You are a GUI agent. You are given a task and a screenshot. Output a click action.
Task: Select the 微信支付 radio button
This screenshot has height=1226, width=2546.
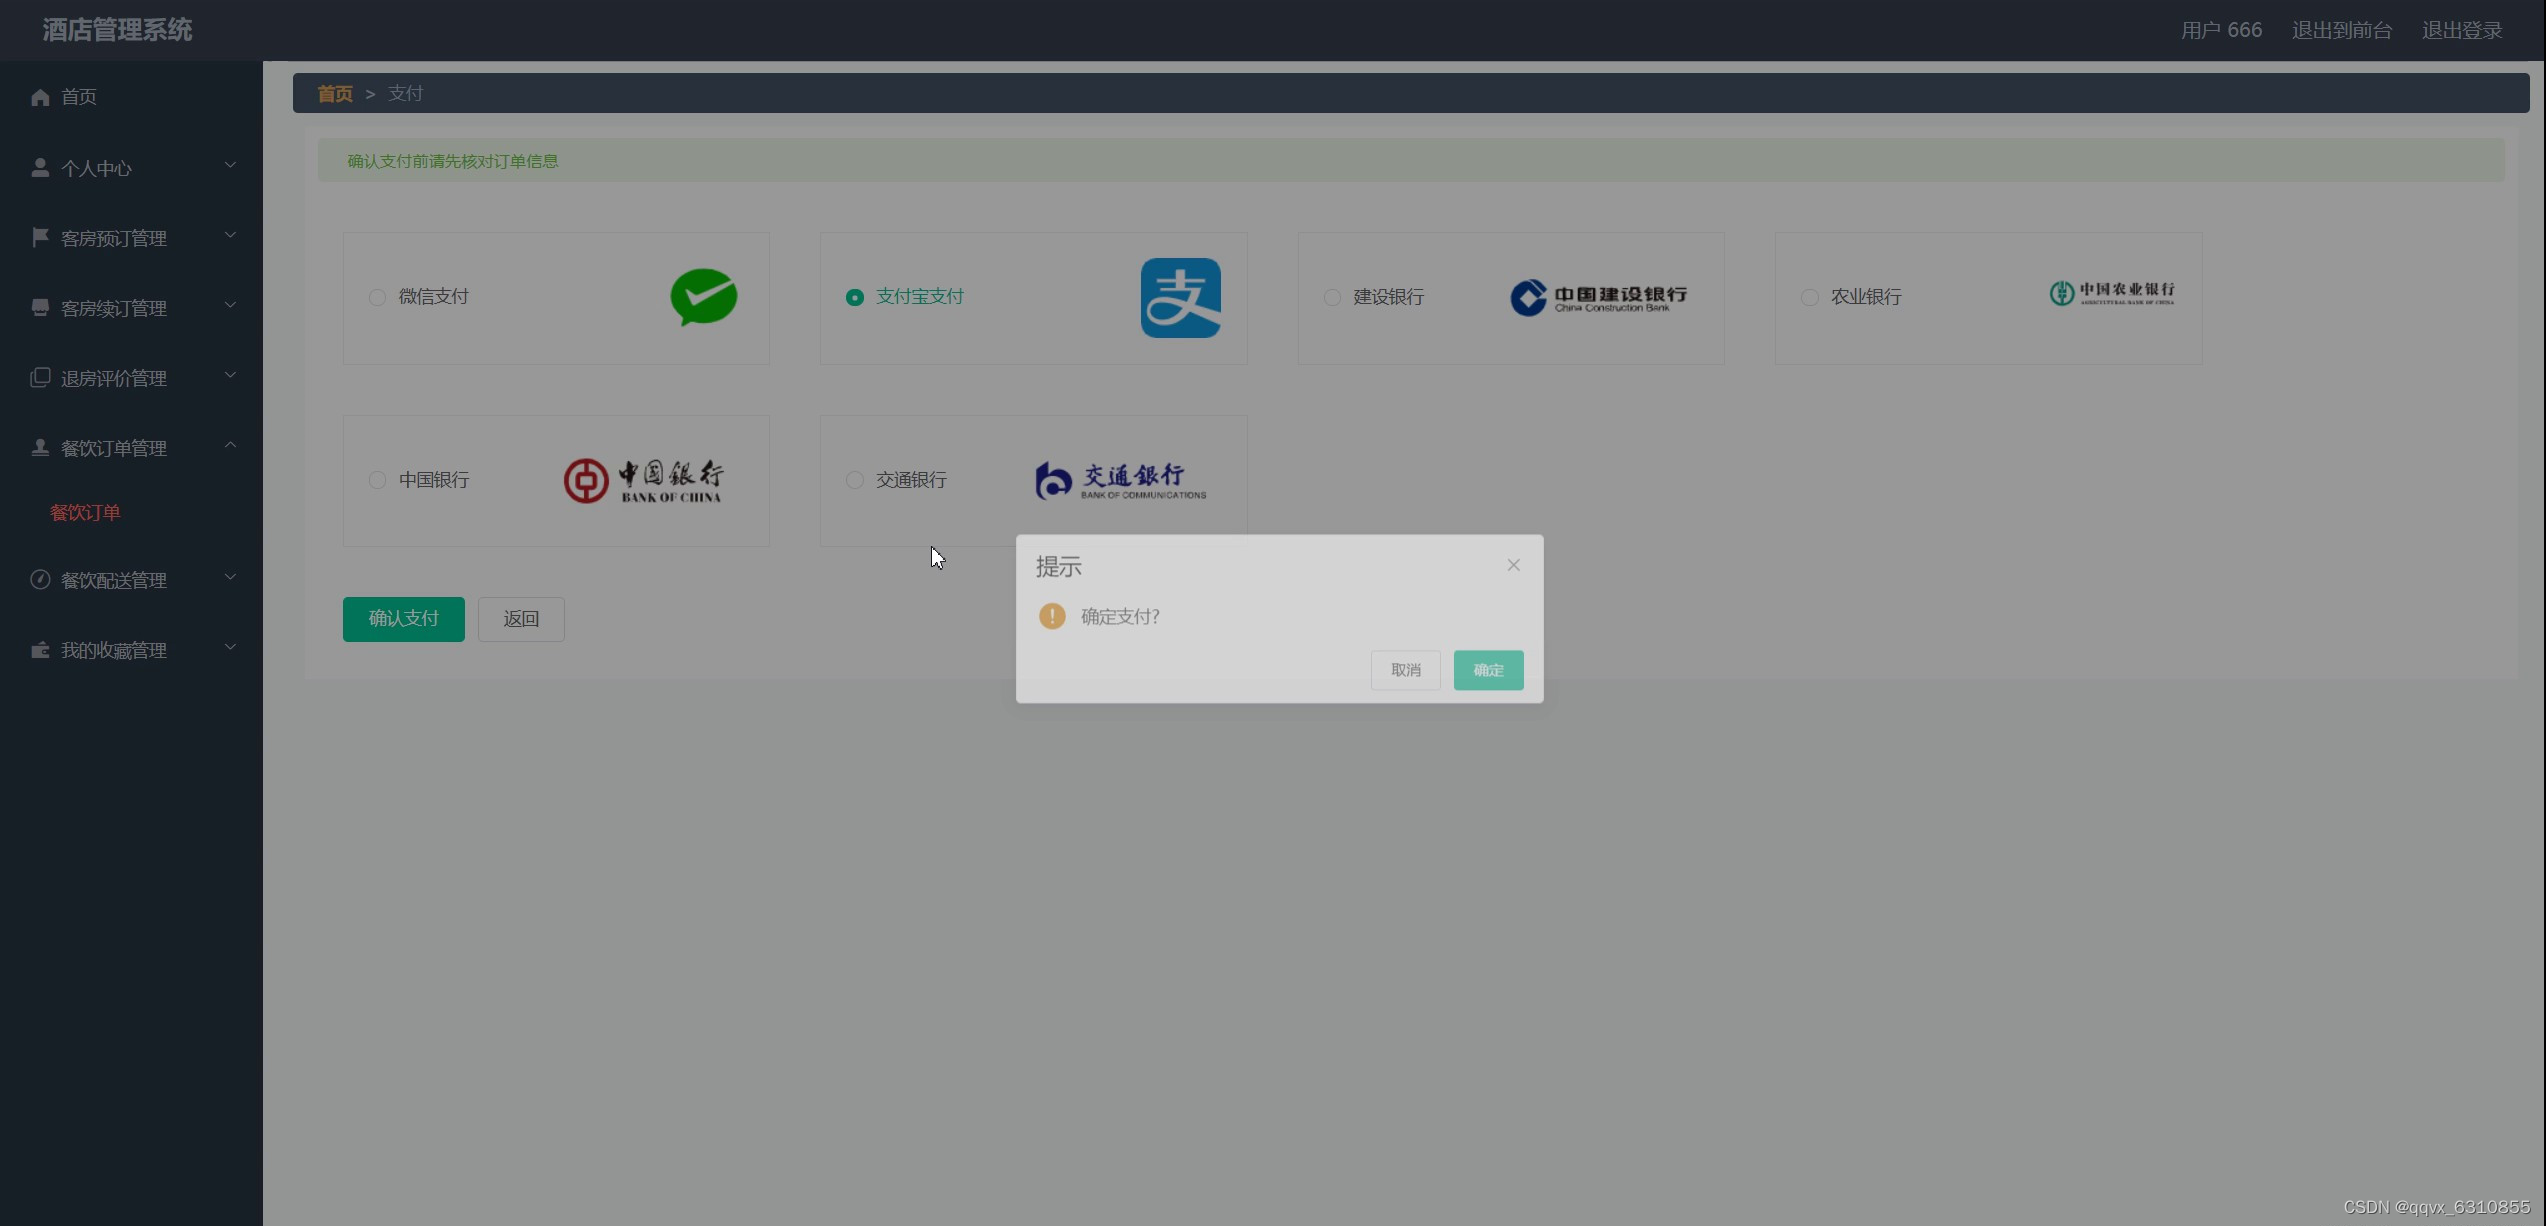pyautogui.click(x=377, y=297)
